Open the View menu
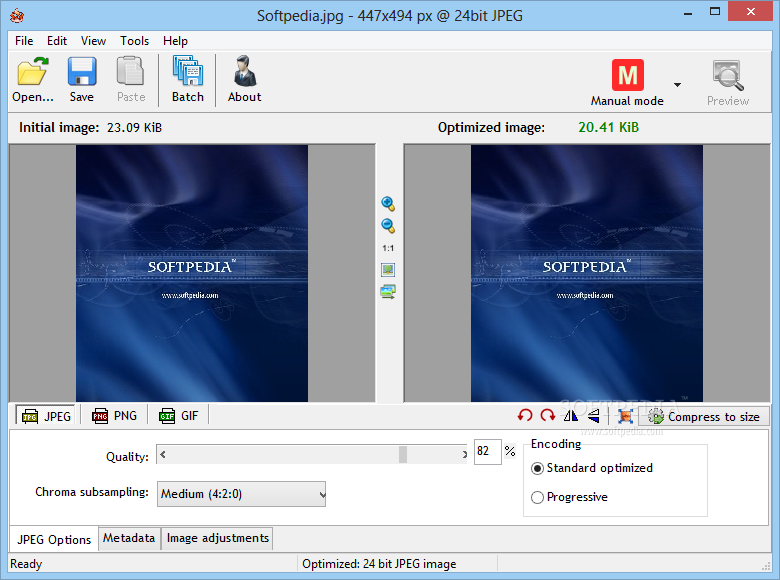The image size is (780, 580). 94,41
